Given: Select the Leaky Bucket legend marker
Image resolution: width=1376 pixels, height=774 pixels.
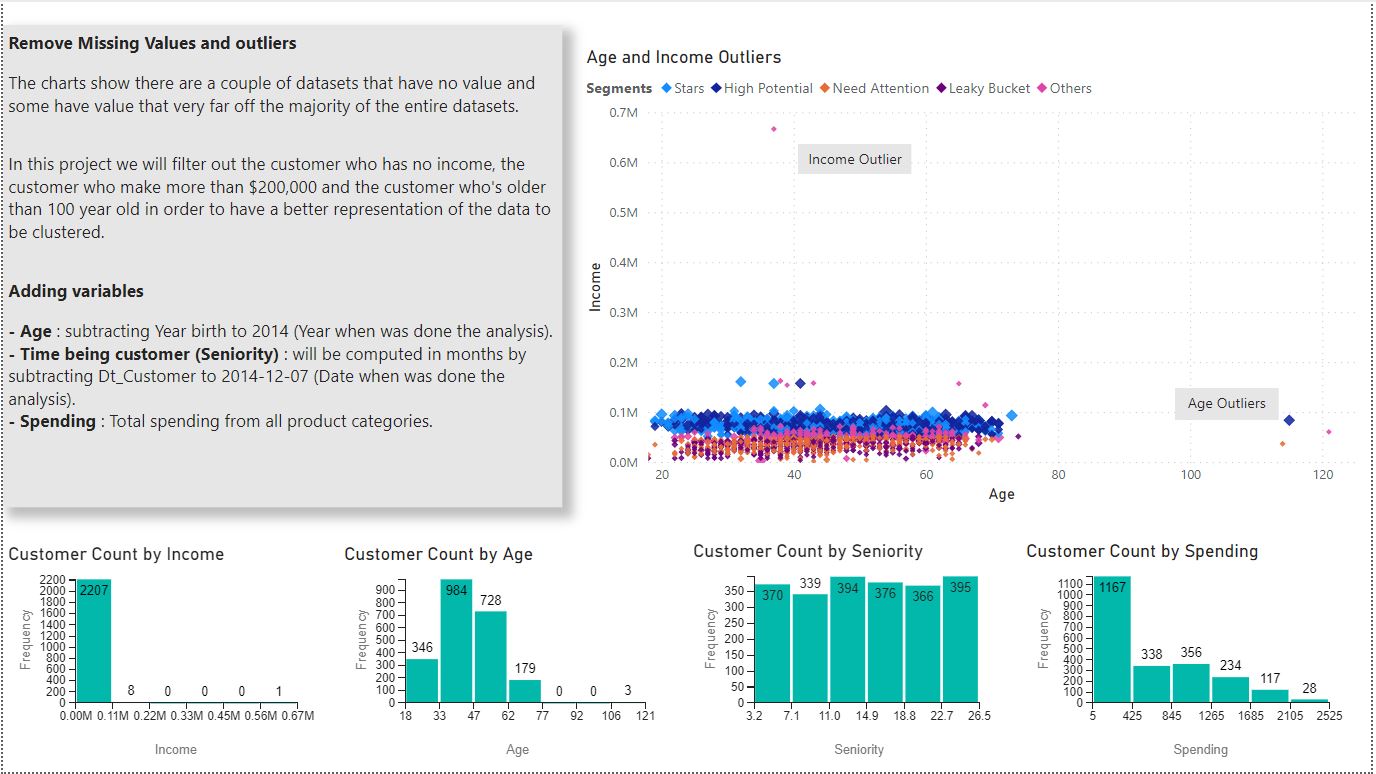Looking at the screenshot, I should click(x=941, y=88).
